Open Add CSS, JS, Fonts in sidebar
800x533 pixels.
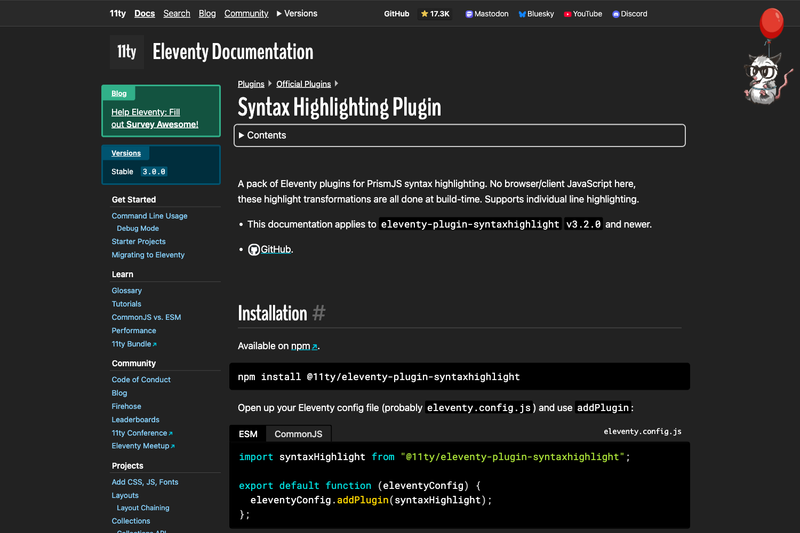pos(145,482)
